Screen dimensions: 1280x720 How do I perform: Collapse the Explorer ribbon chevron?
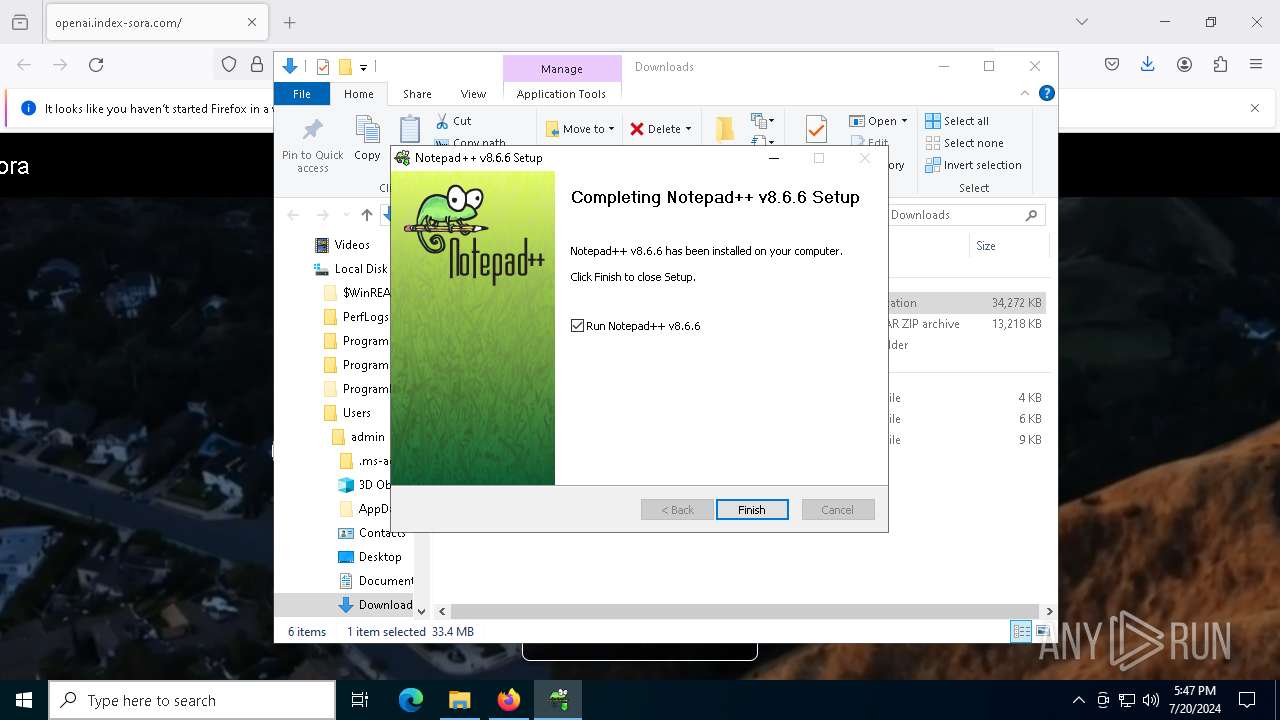(x=1024, y=93)
